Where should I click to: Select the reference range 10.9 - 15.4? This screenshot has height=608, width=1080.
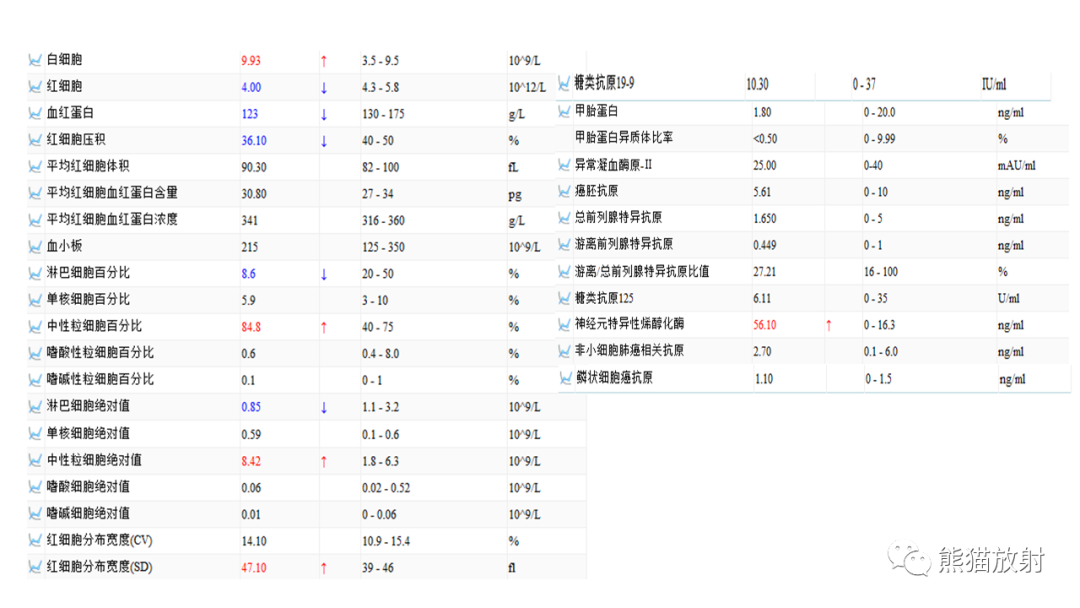click(x=386, y=541)
